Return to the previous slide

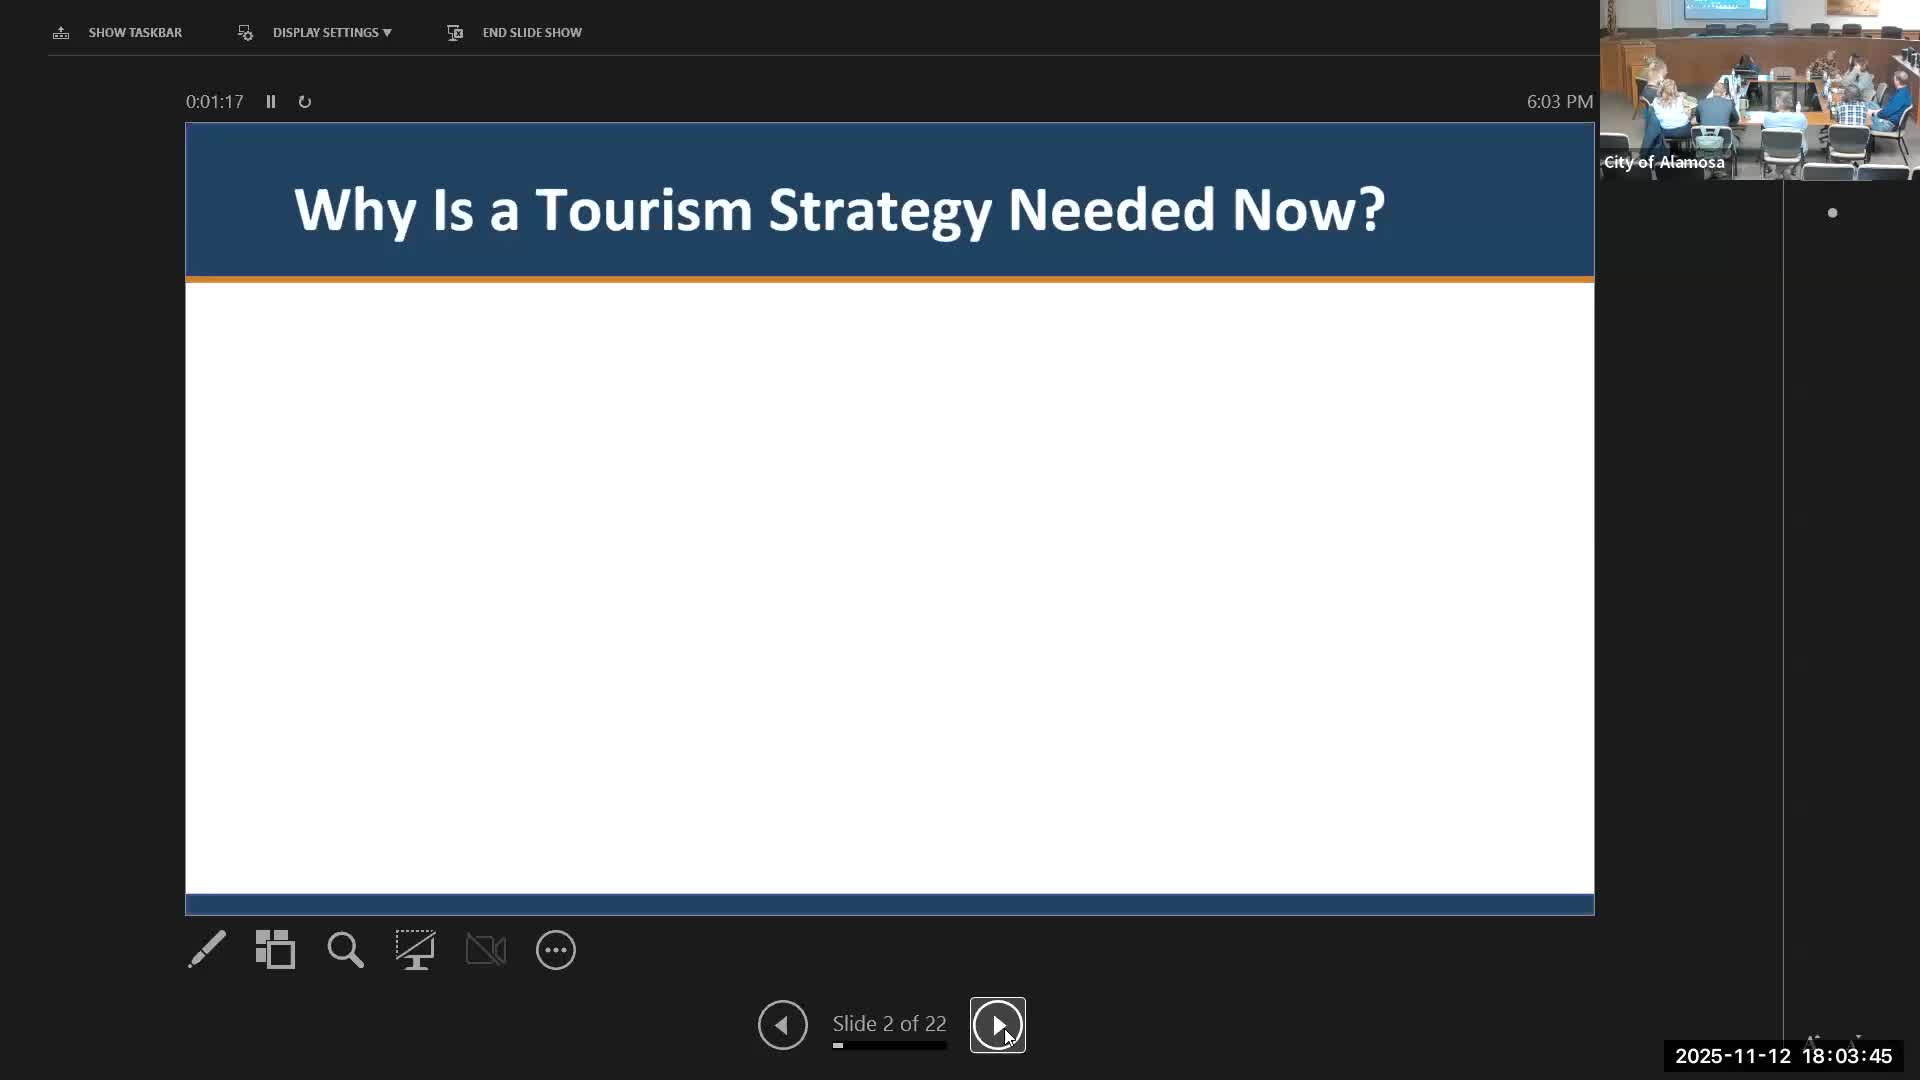pos(782,1025)
